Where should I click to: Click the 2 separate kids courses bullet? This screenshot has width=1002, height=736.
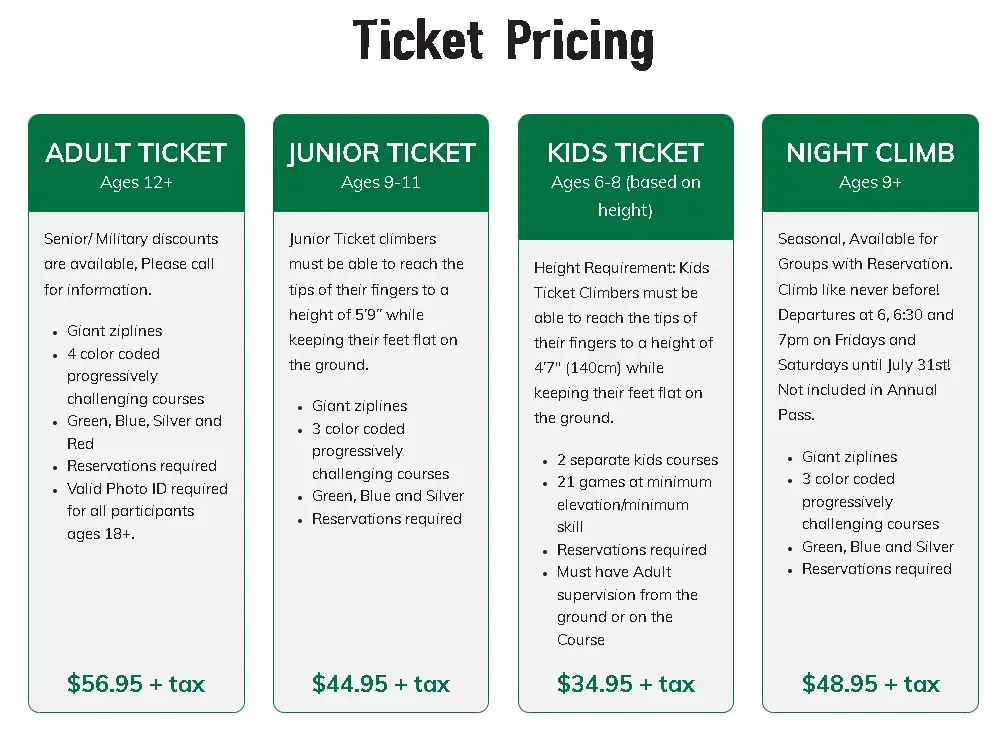(637, 460)
